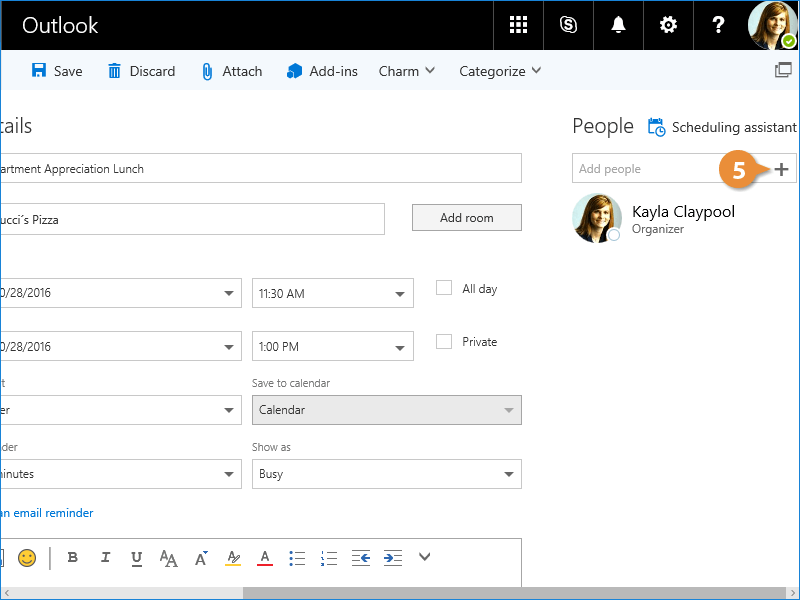Screen dimensions: 800x600
Task: Open the Scheduling assistant
Action: point(723,127)
